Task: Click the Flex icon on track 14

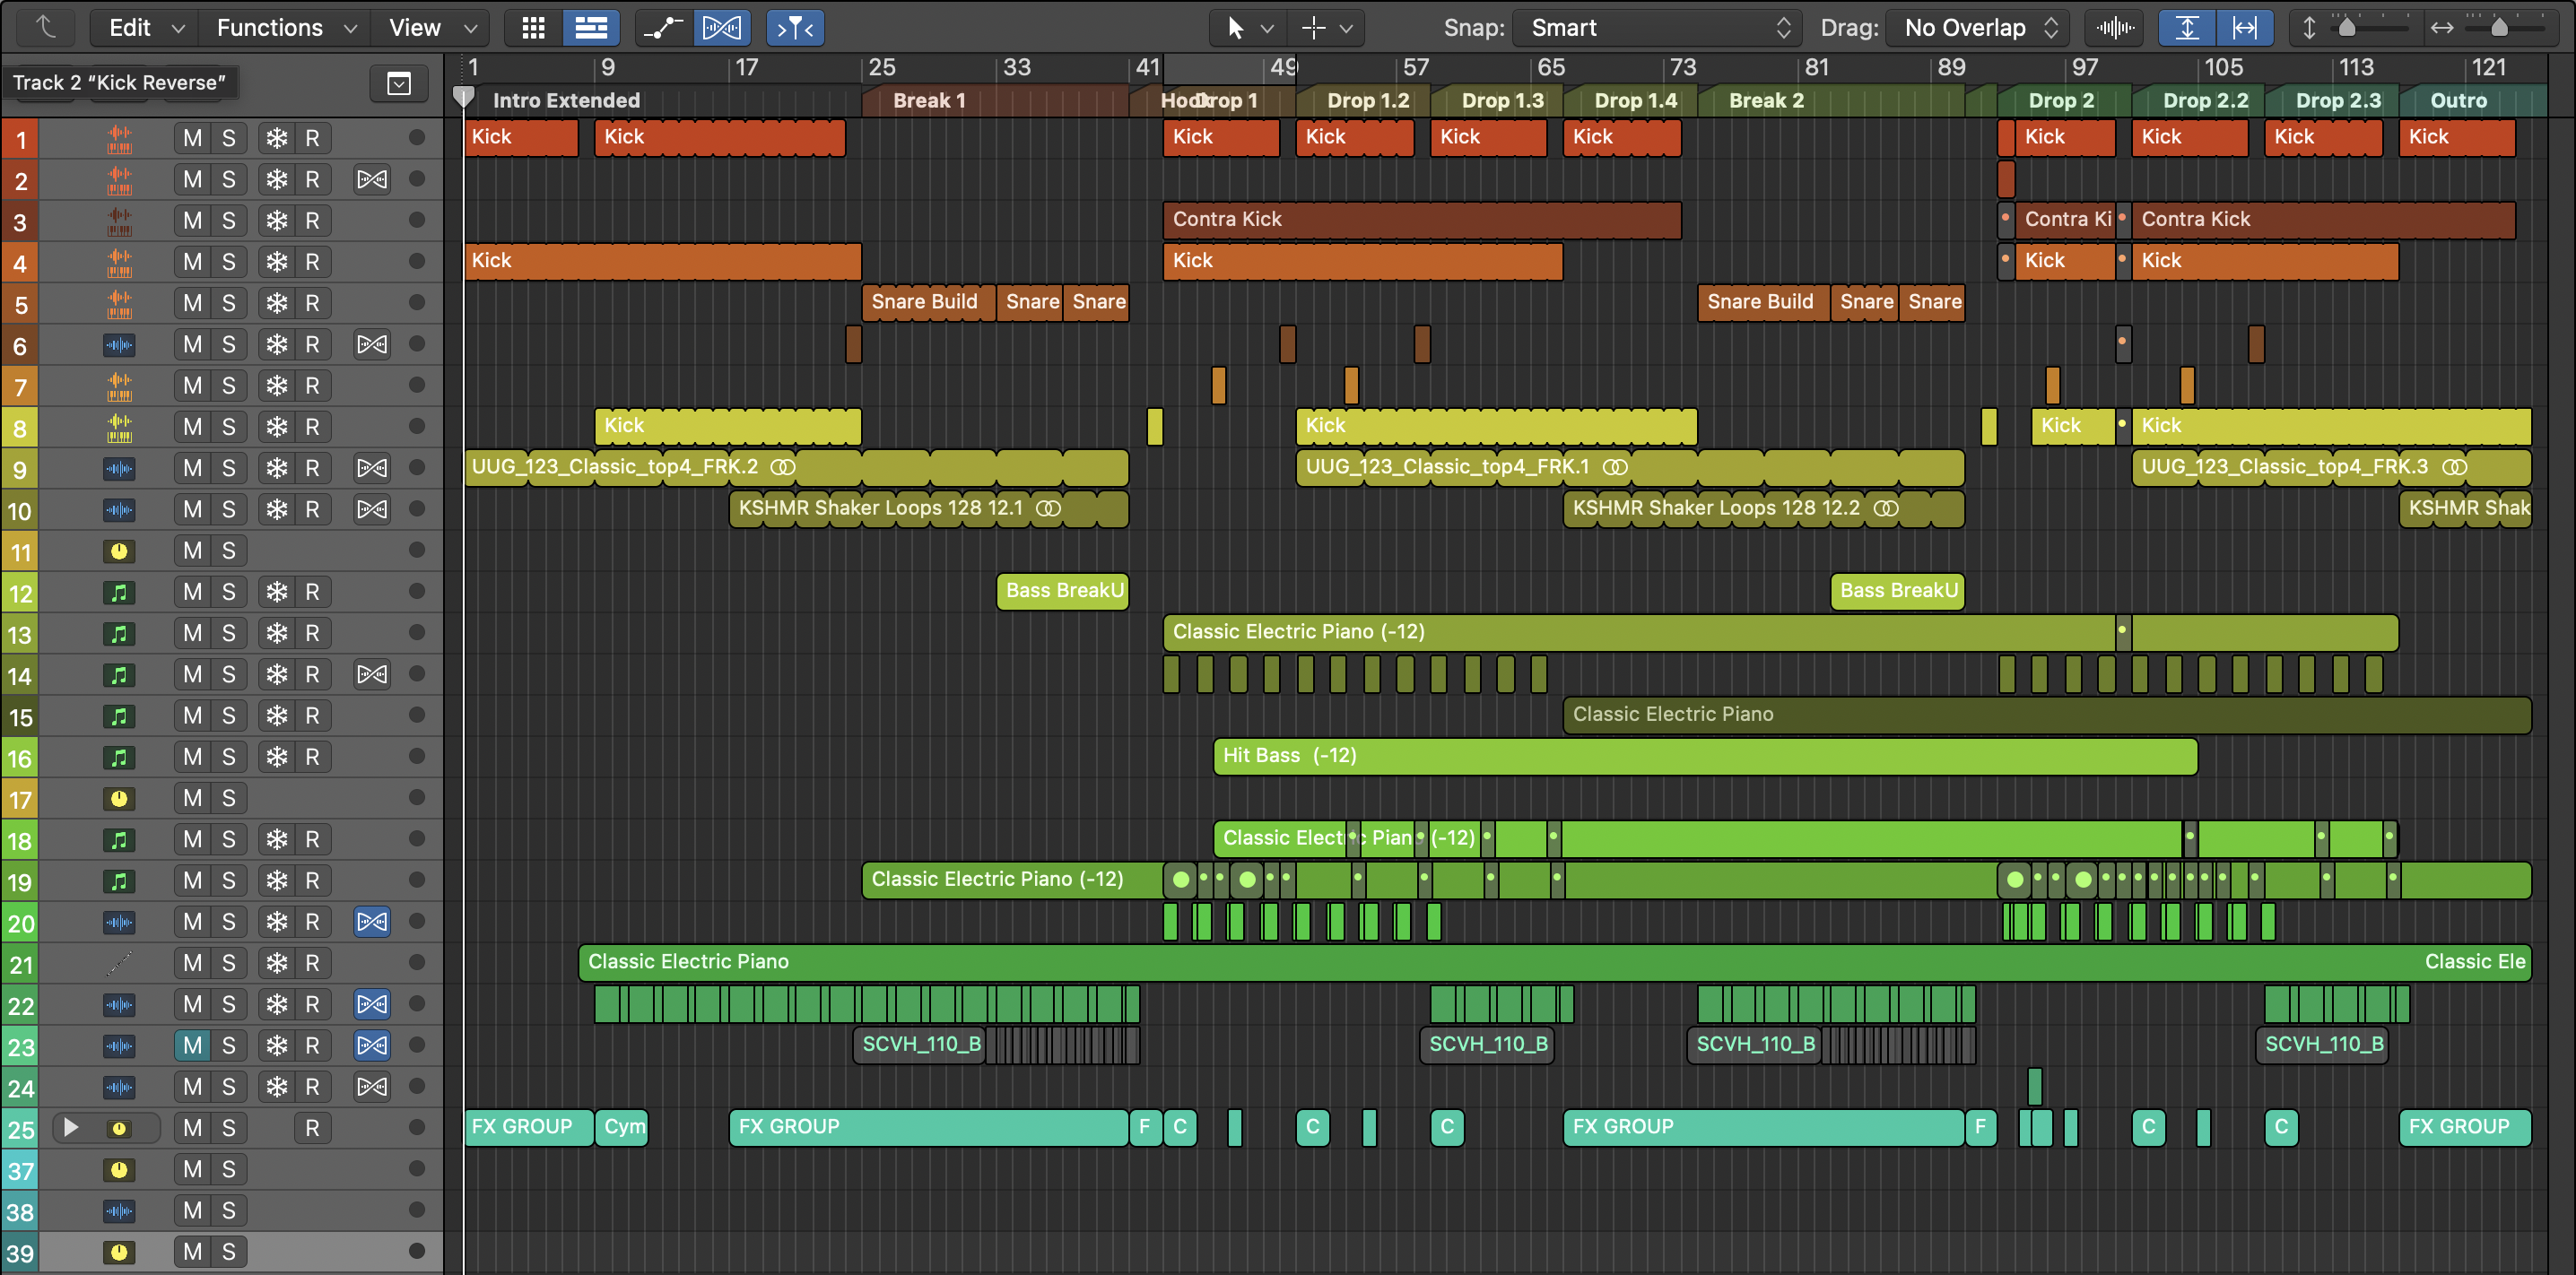Action: [x=372, y=674]
